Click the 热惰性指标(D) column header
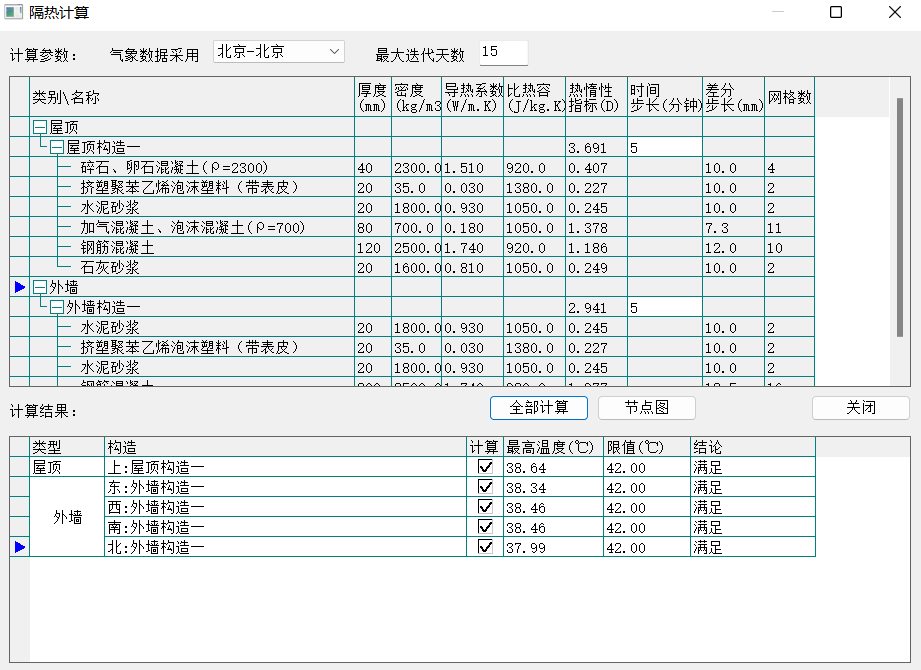 [x=596, y=97]
